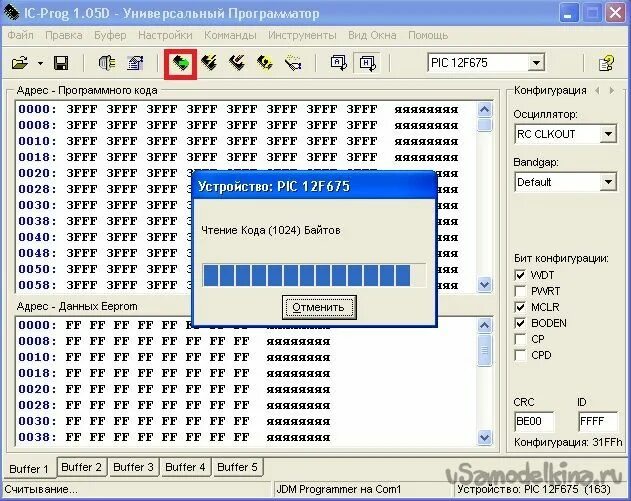This screenshot has width=631, height=501.
Task: Open the PIC 12F675 device dropdown
Action: click(536, 63)
